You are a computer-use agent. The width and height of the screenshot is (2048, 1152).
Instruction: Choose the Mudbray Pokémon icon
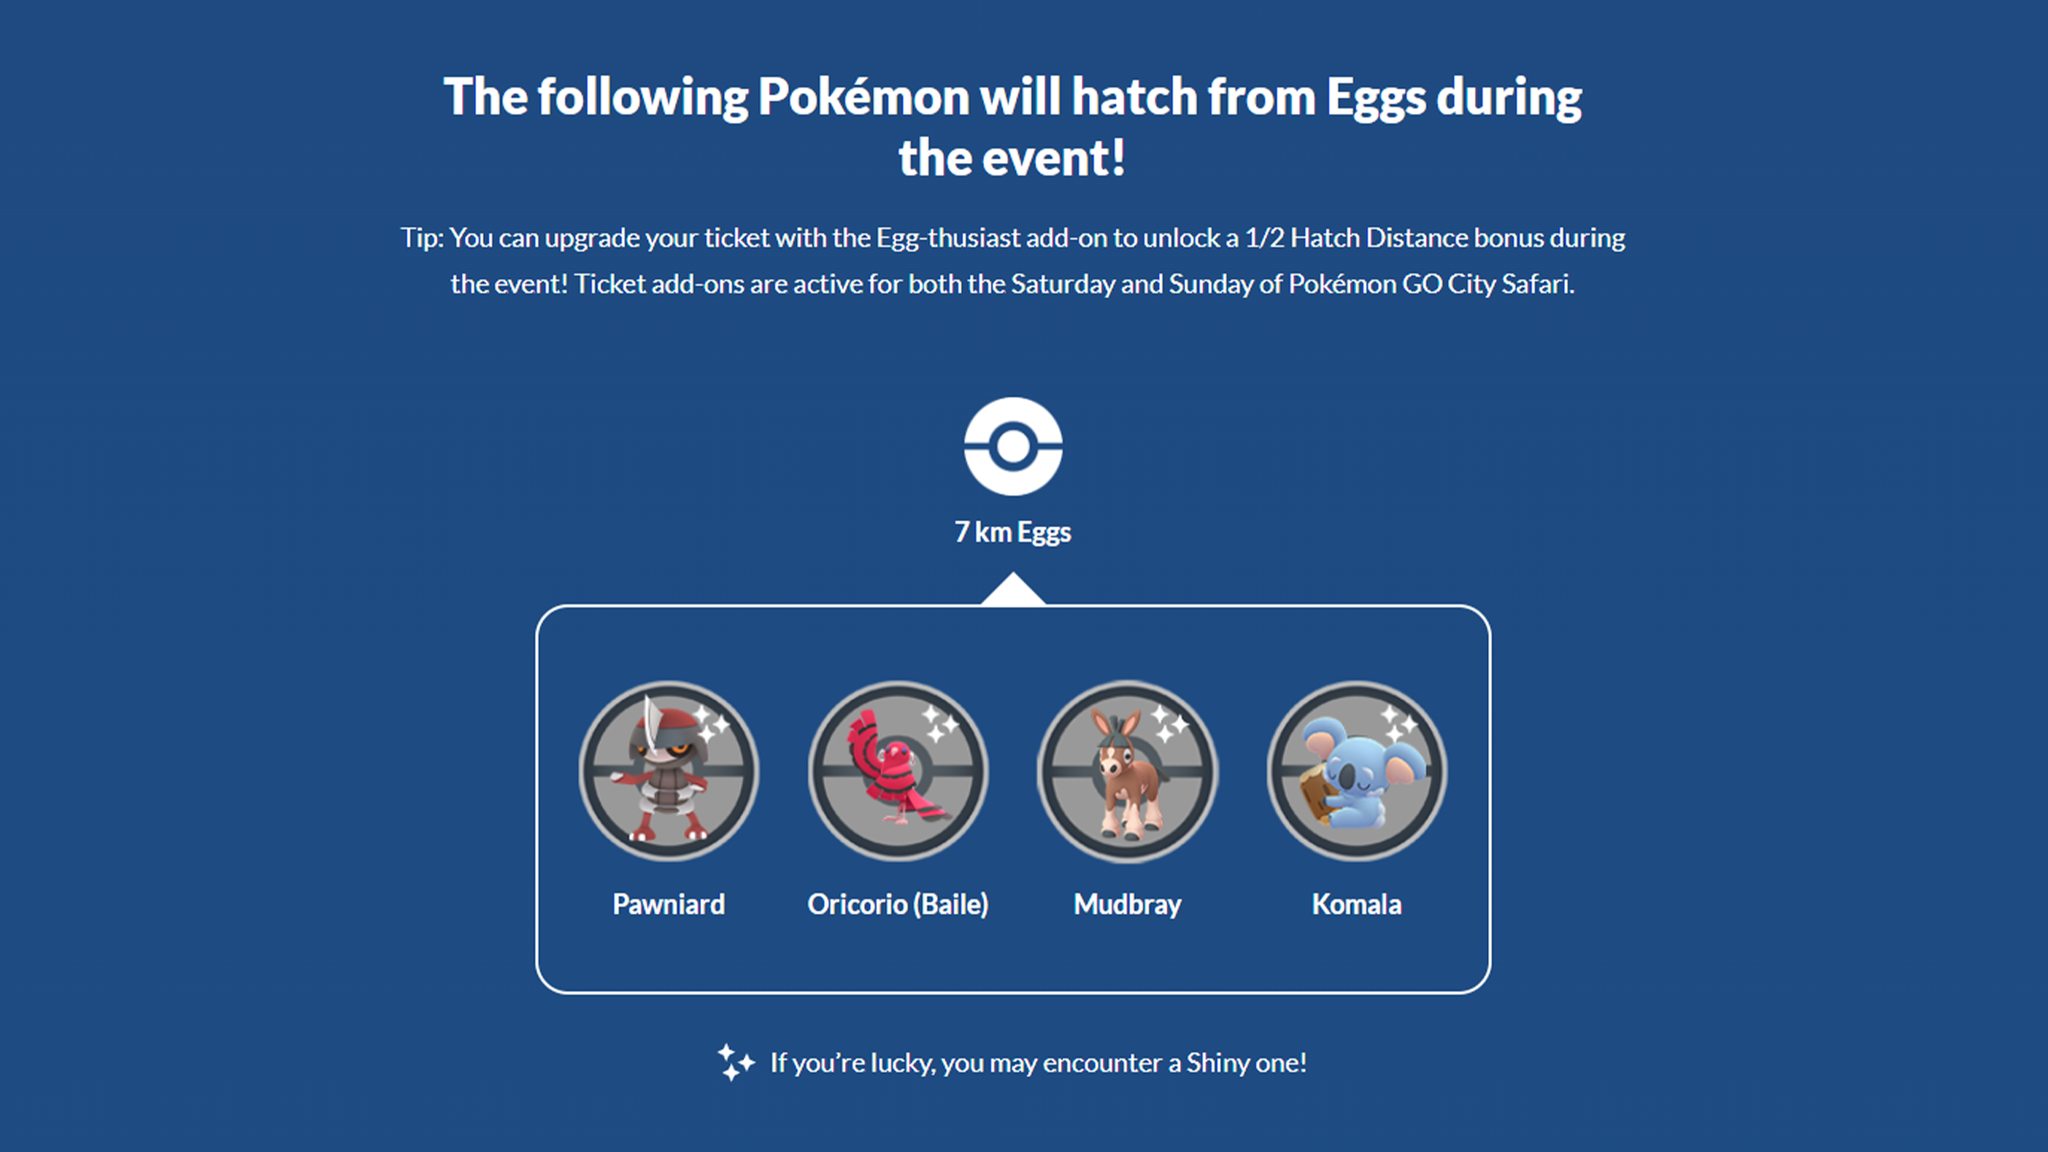click(1127, 772)
